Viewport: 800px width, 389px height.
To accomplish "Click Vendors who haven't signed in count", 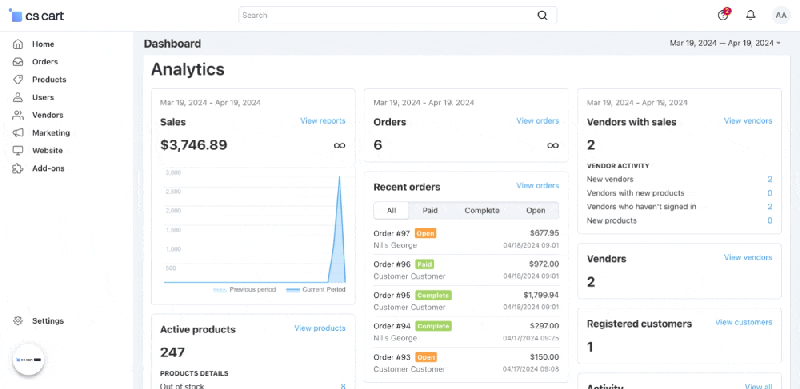I will coord(770,207).
